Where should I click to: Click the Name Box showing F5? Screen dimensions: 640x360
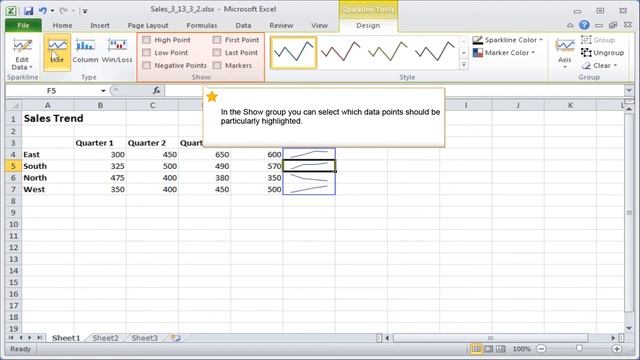(x=52, y=91)
